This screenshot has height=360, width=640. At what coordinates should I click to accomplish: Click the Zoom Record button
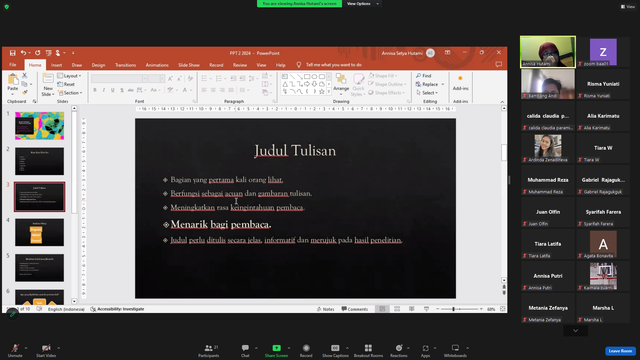[306, 350]
